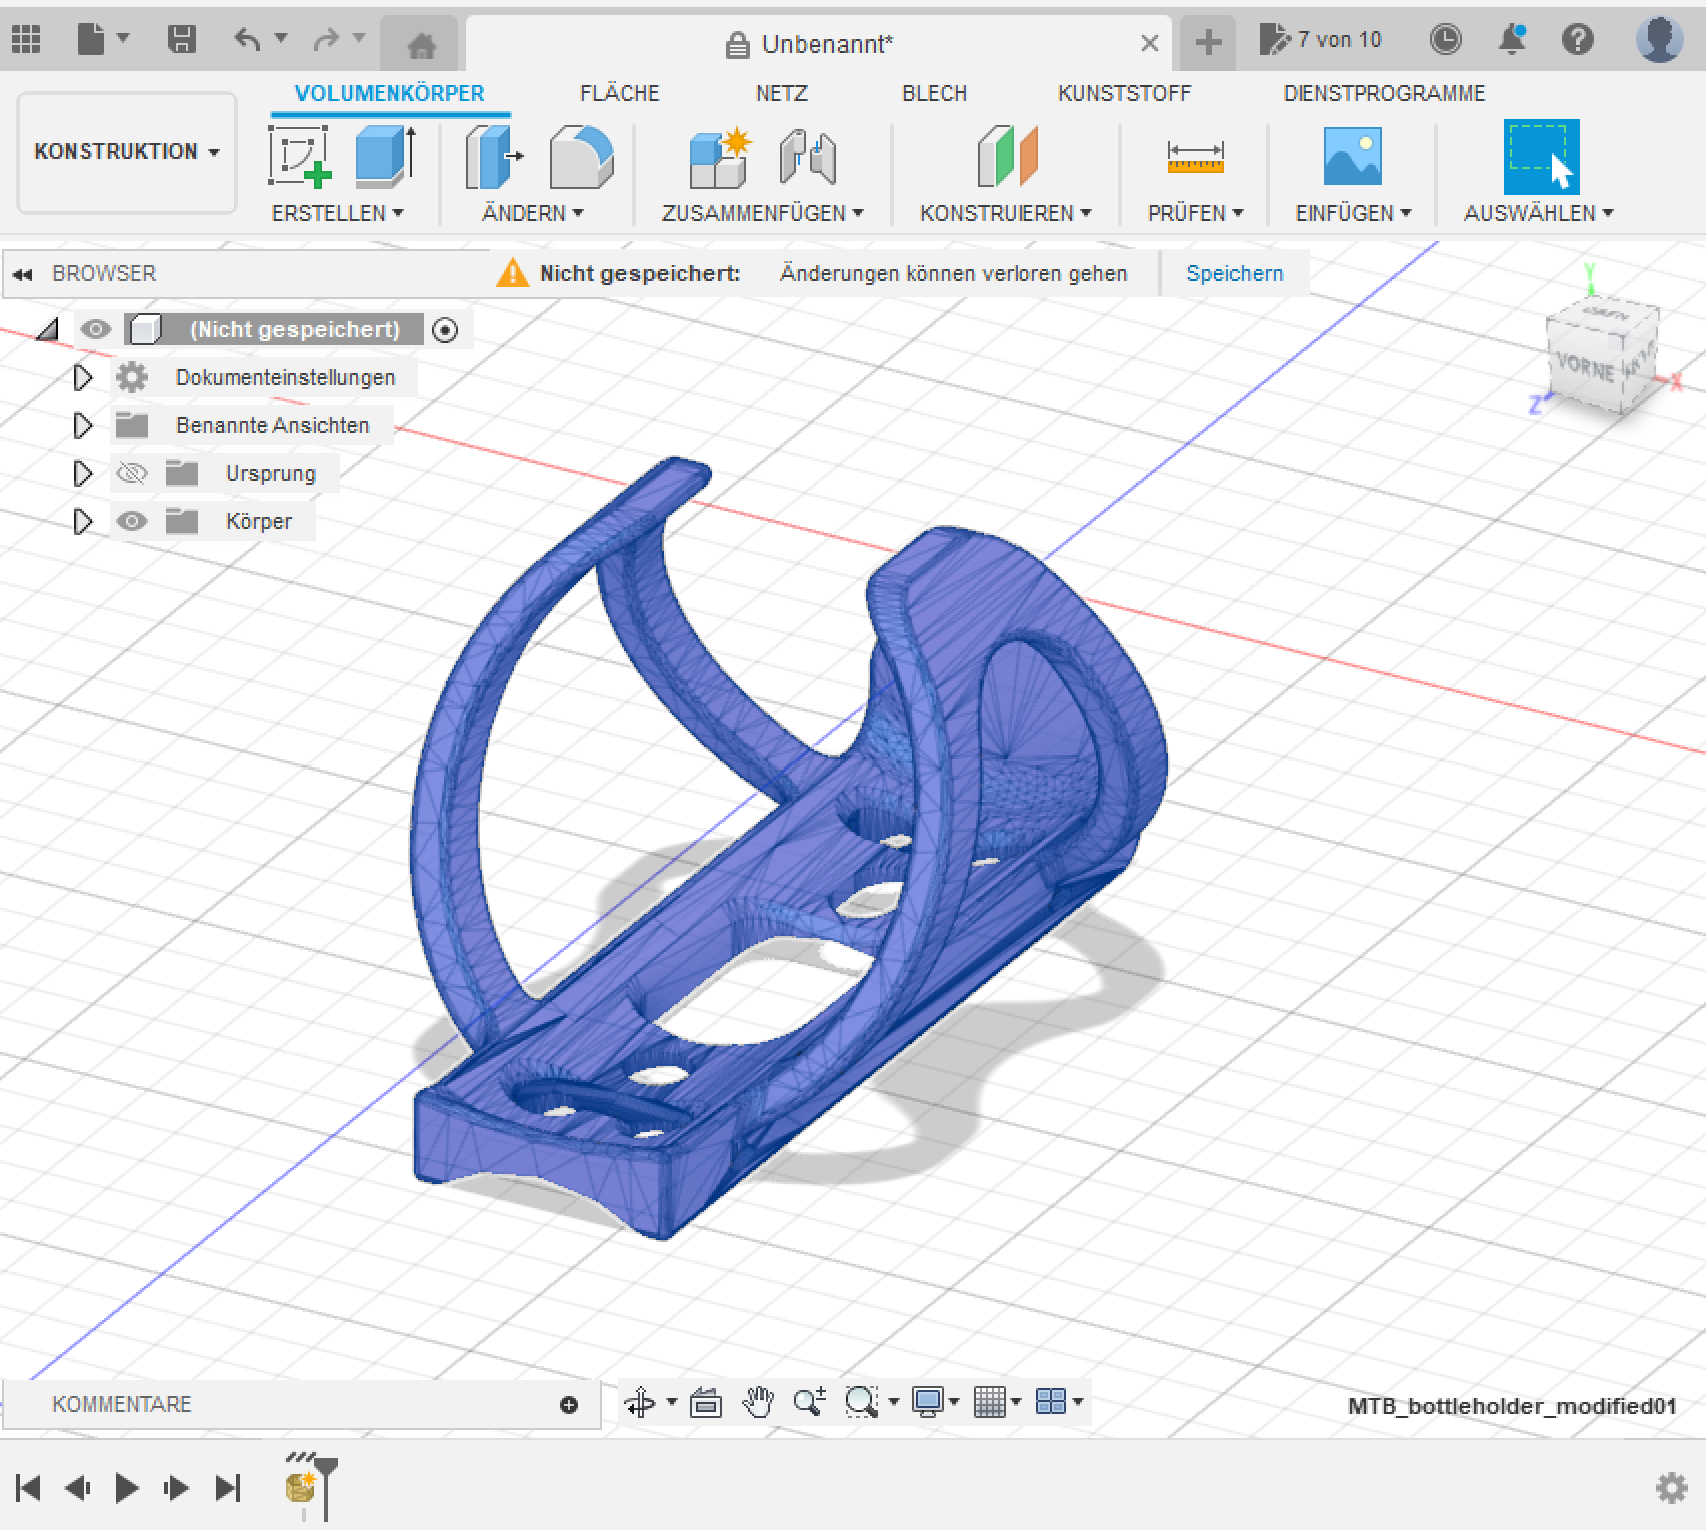Click the 7 von 10 indicator
Screen dimensions: 1706x1530
click(x=1320, y=40)
